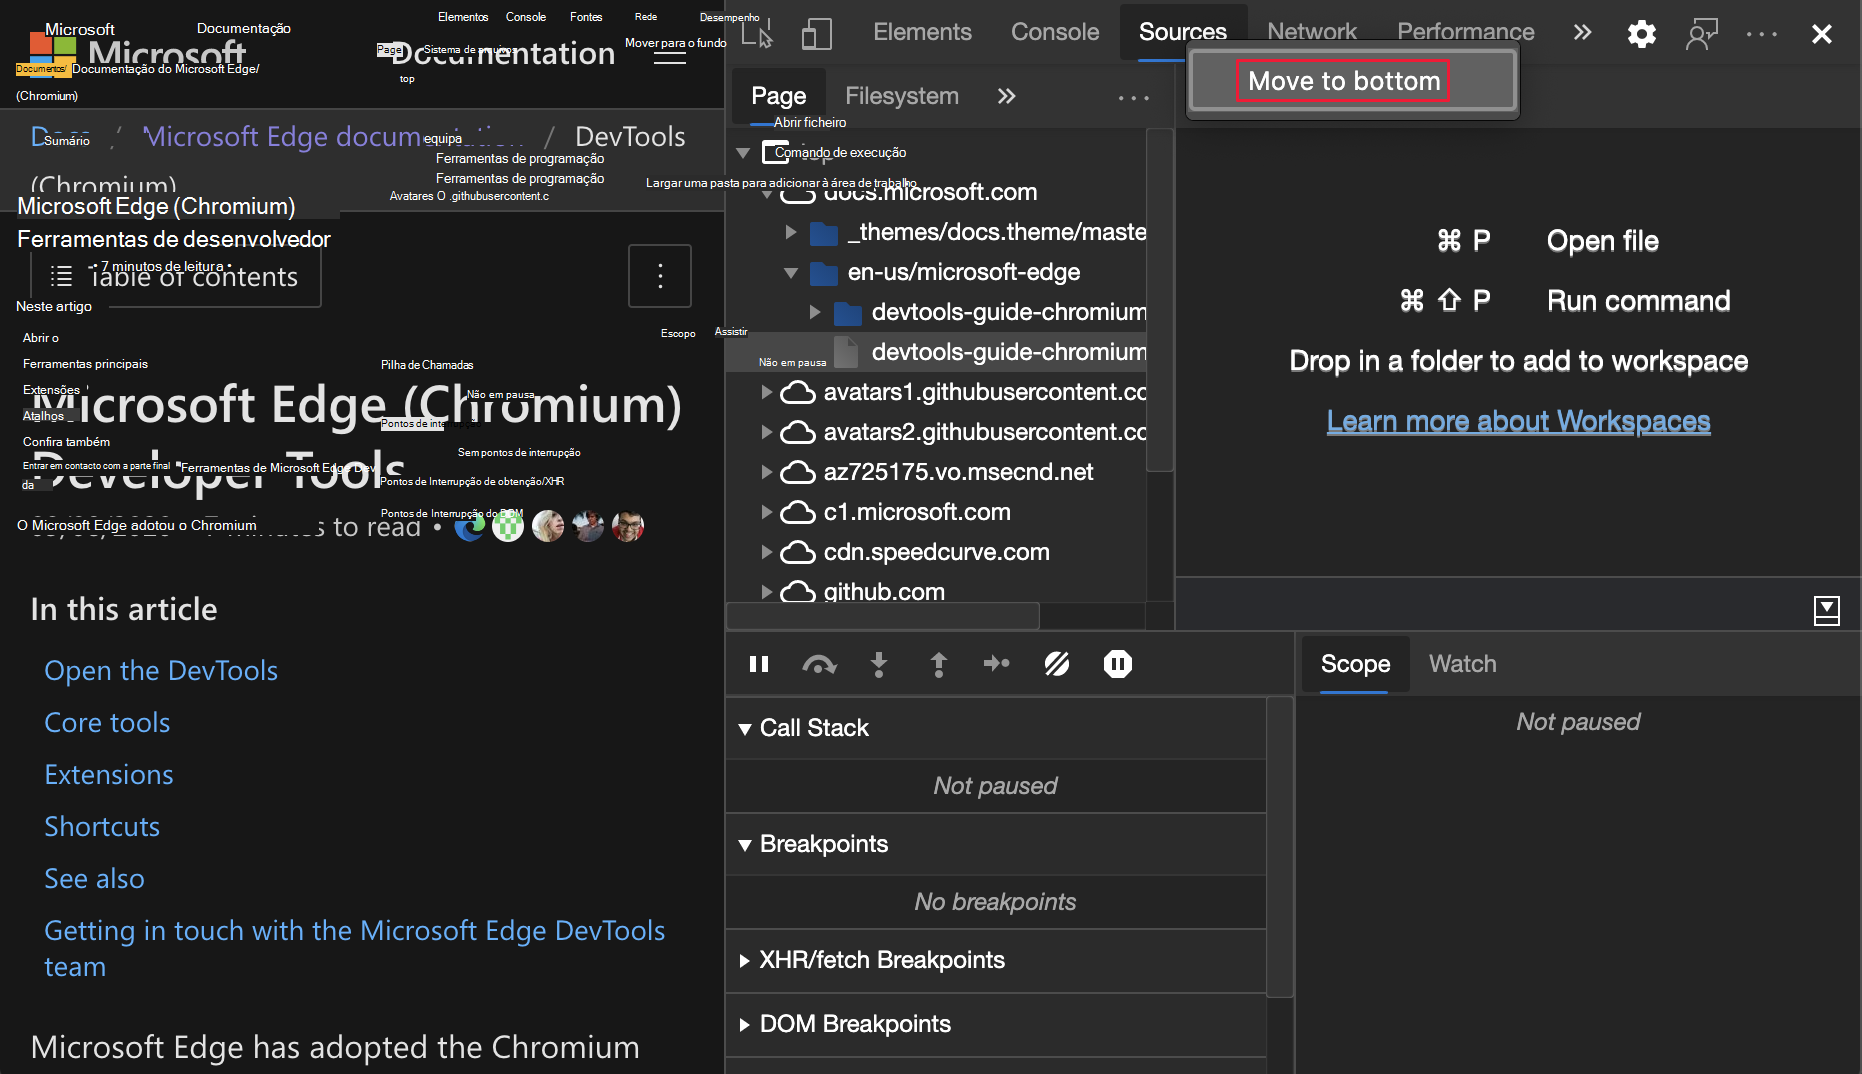Screen dimensions: 1862x1074
Task: Close the DevTools panel
Action: pyautogui.click(x=1821, y=34)
